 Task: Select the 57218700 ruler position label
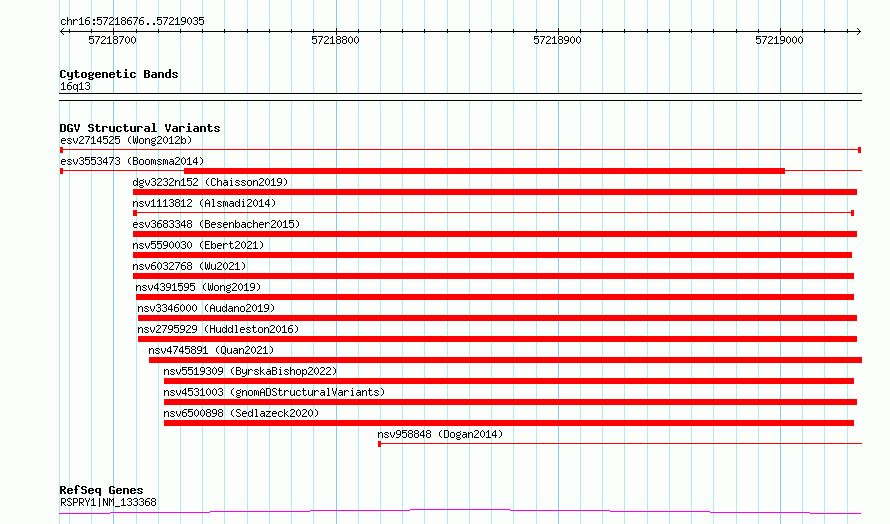pos(112,40)
